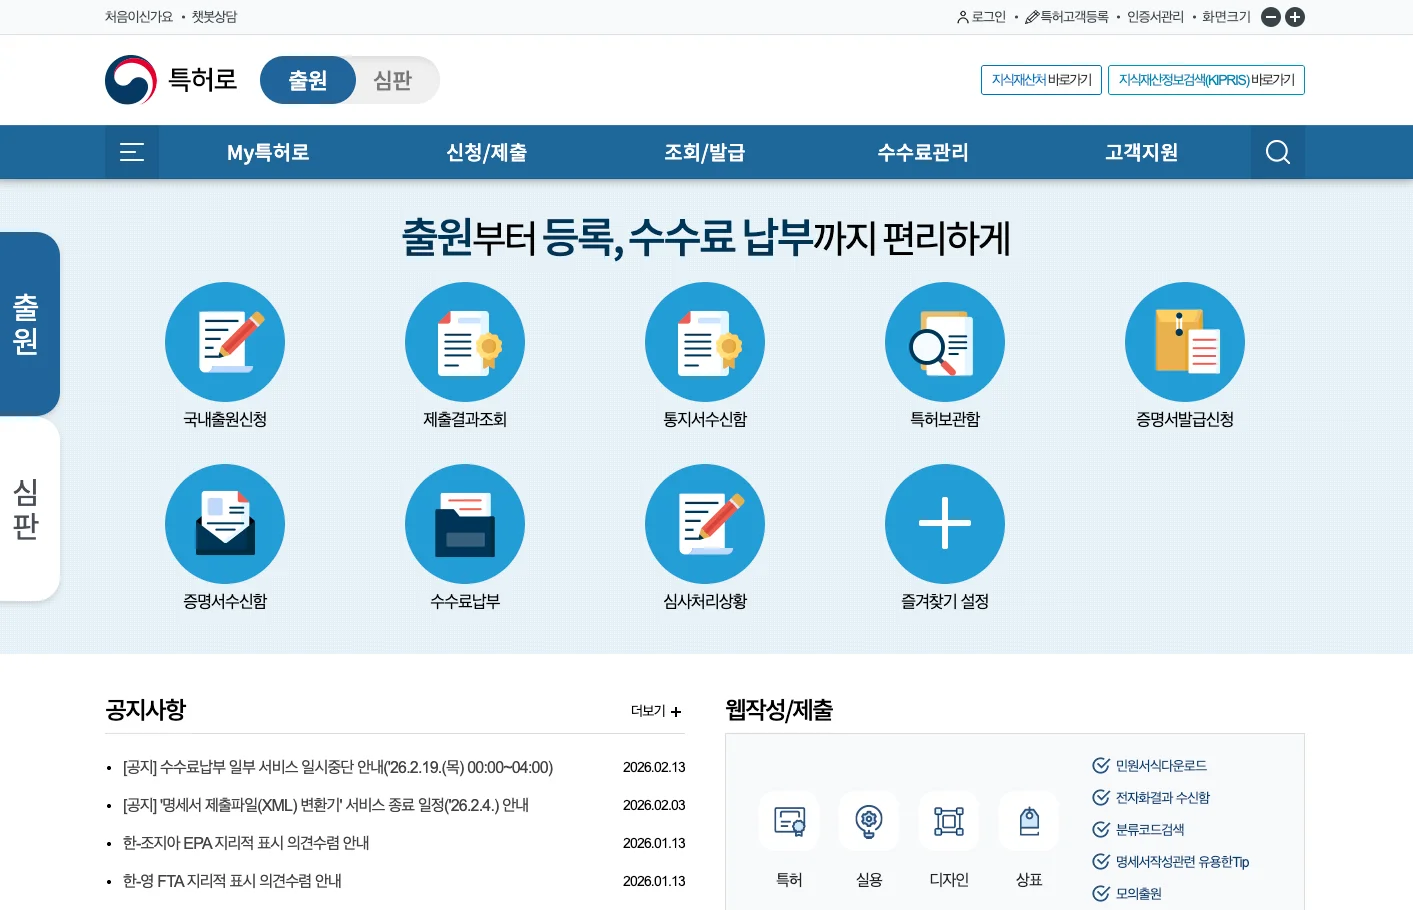Select the 상표 trademark icon under 웹작성/제출
Viewport: 1413px width, 910px height.
pos(1028,820)
